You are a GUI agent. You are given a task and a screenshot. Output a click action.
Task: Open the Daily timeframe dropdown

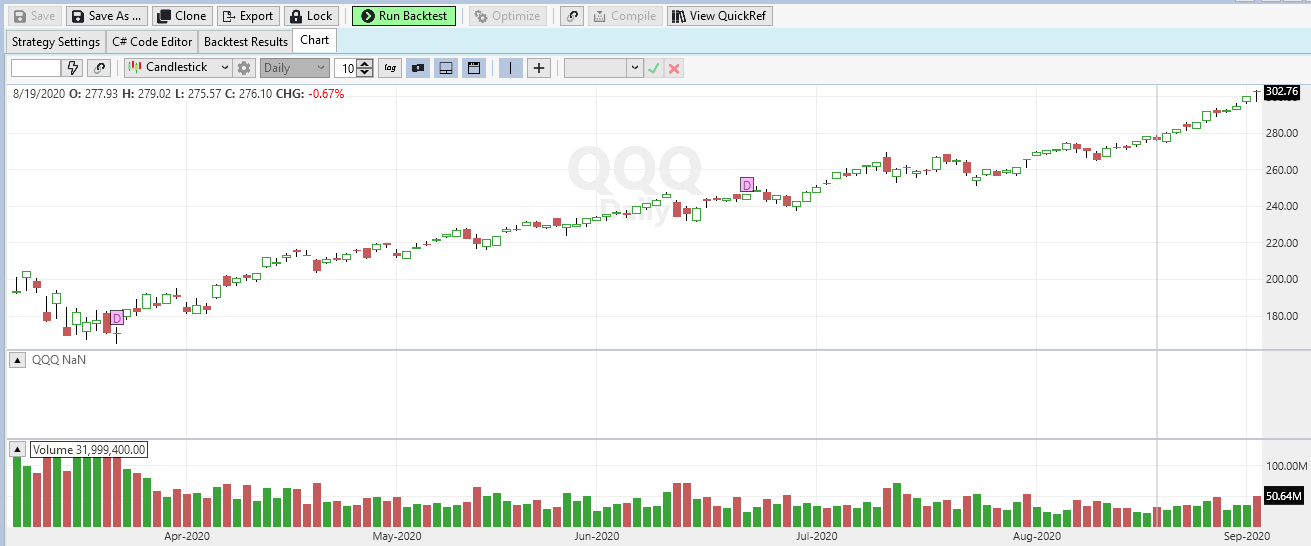tap(294, 68)
